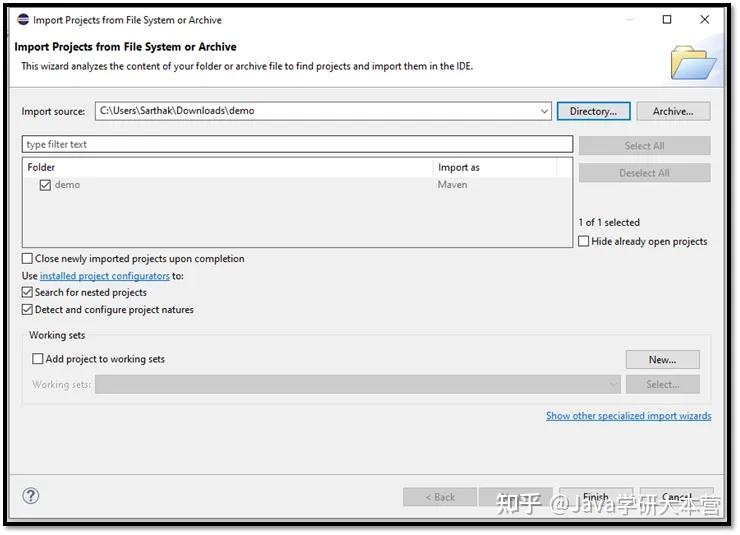Viewport: 740px width, 535px height.
Task: Expand the Import source dropdown arrow
Action: coord(544,111)
